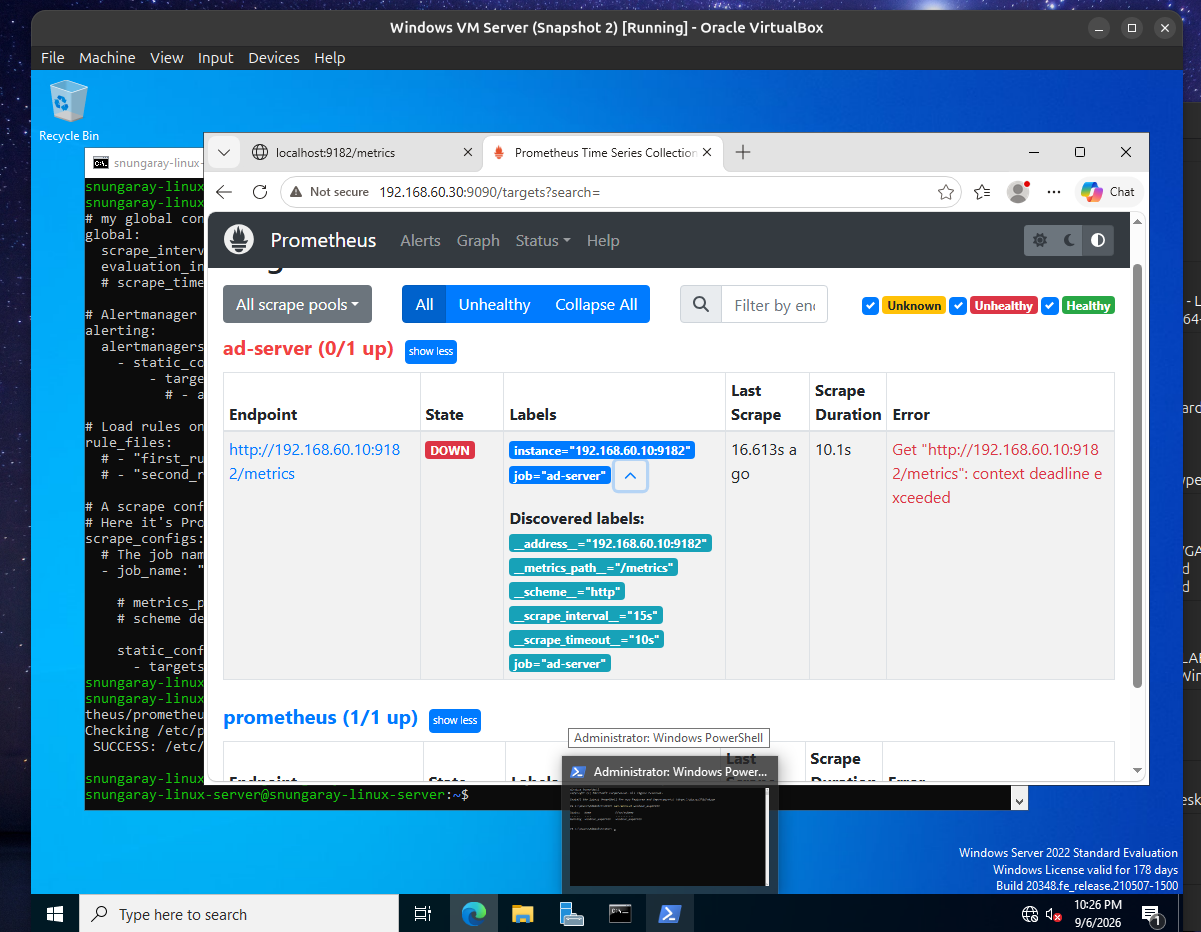This screenshot has height=932, width=1201.
Task: Open the Graph page
Action: click(x=478, y=240)
